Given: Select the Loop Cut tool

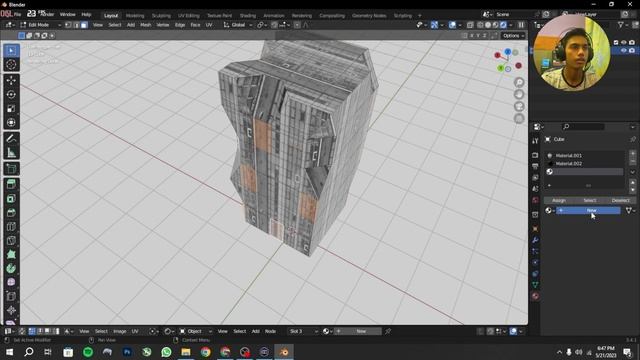Looking at the screenshot, I should [x=11, y=227].
